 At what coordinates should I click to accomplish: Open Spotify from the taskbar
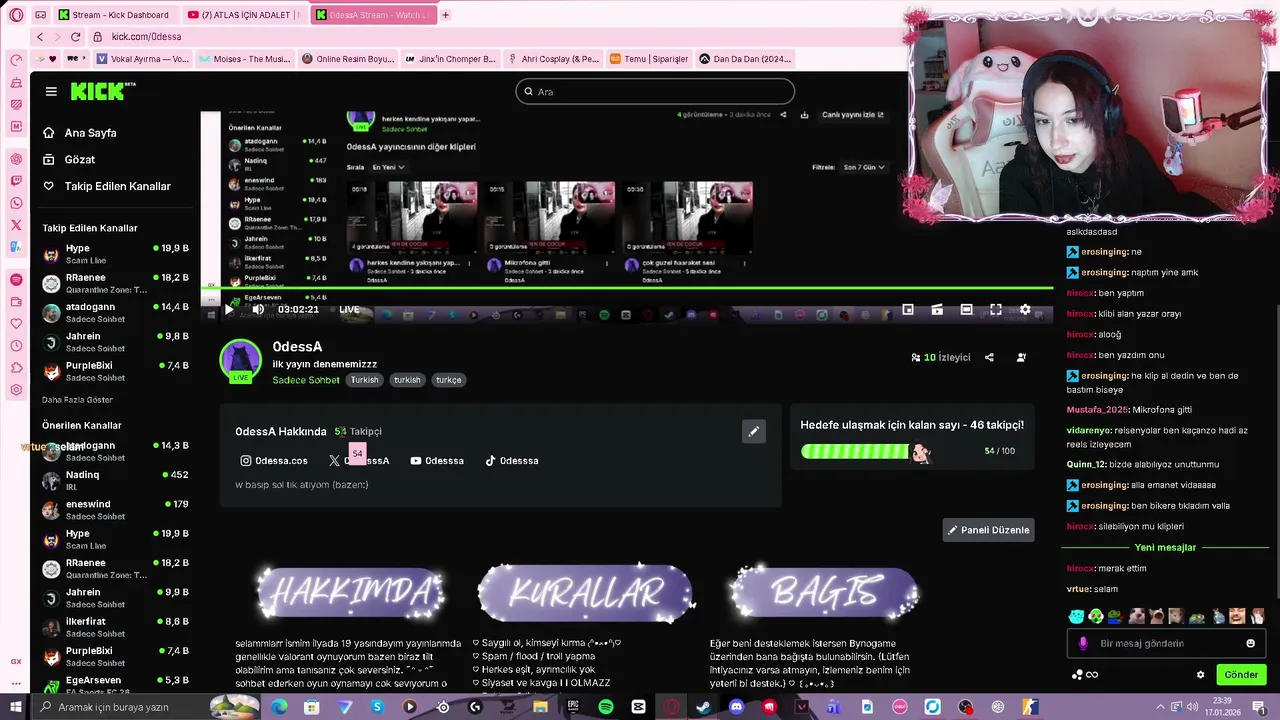tap(606, 707)
